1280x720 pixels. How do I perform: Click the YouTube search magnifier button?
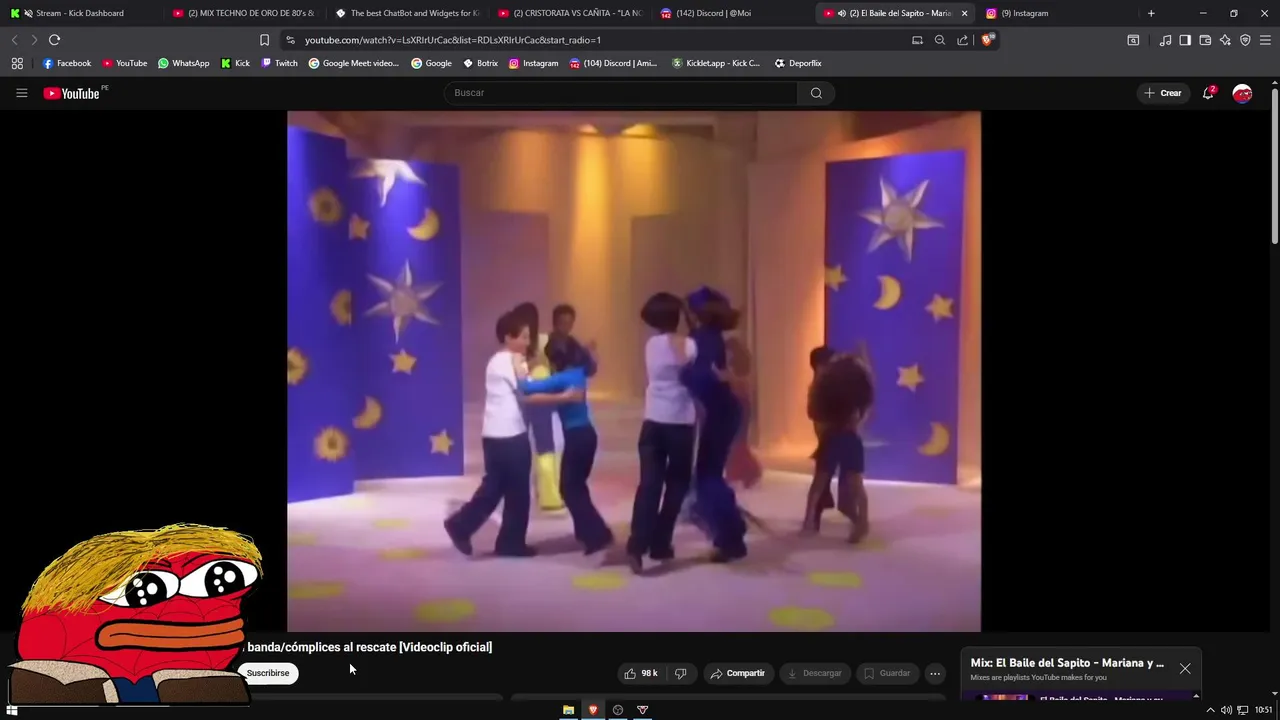click(816, 93)
